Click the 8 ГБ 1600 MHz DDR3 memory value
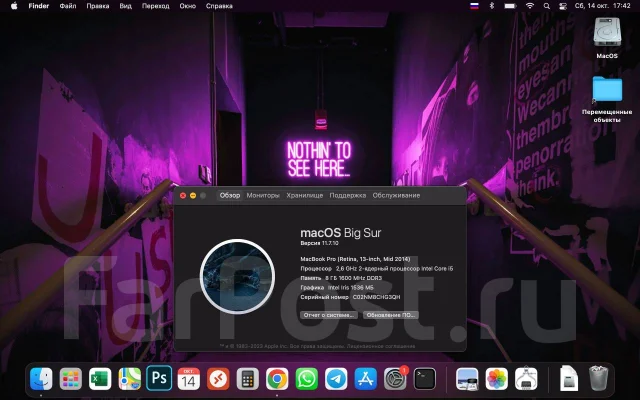This screenshot has height=400, width=640. 353,278
